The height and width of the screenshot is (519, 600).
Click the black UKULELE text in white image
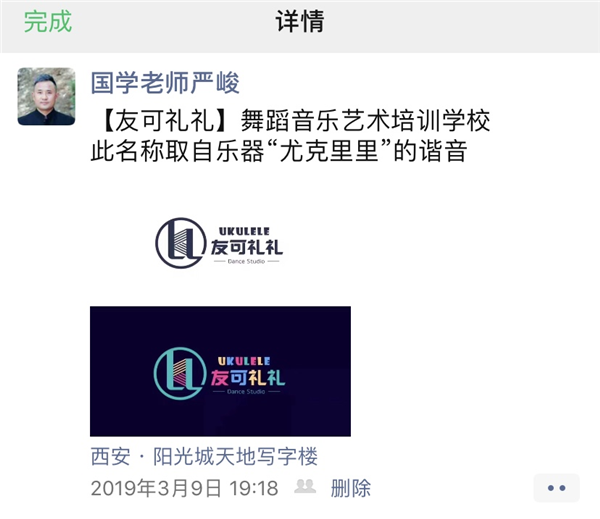click(245, 231)
